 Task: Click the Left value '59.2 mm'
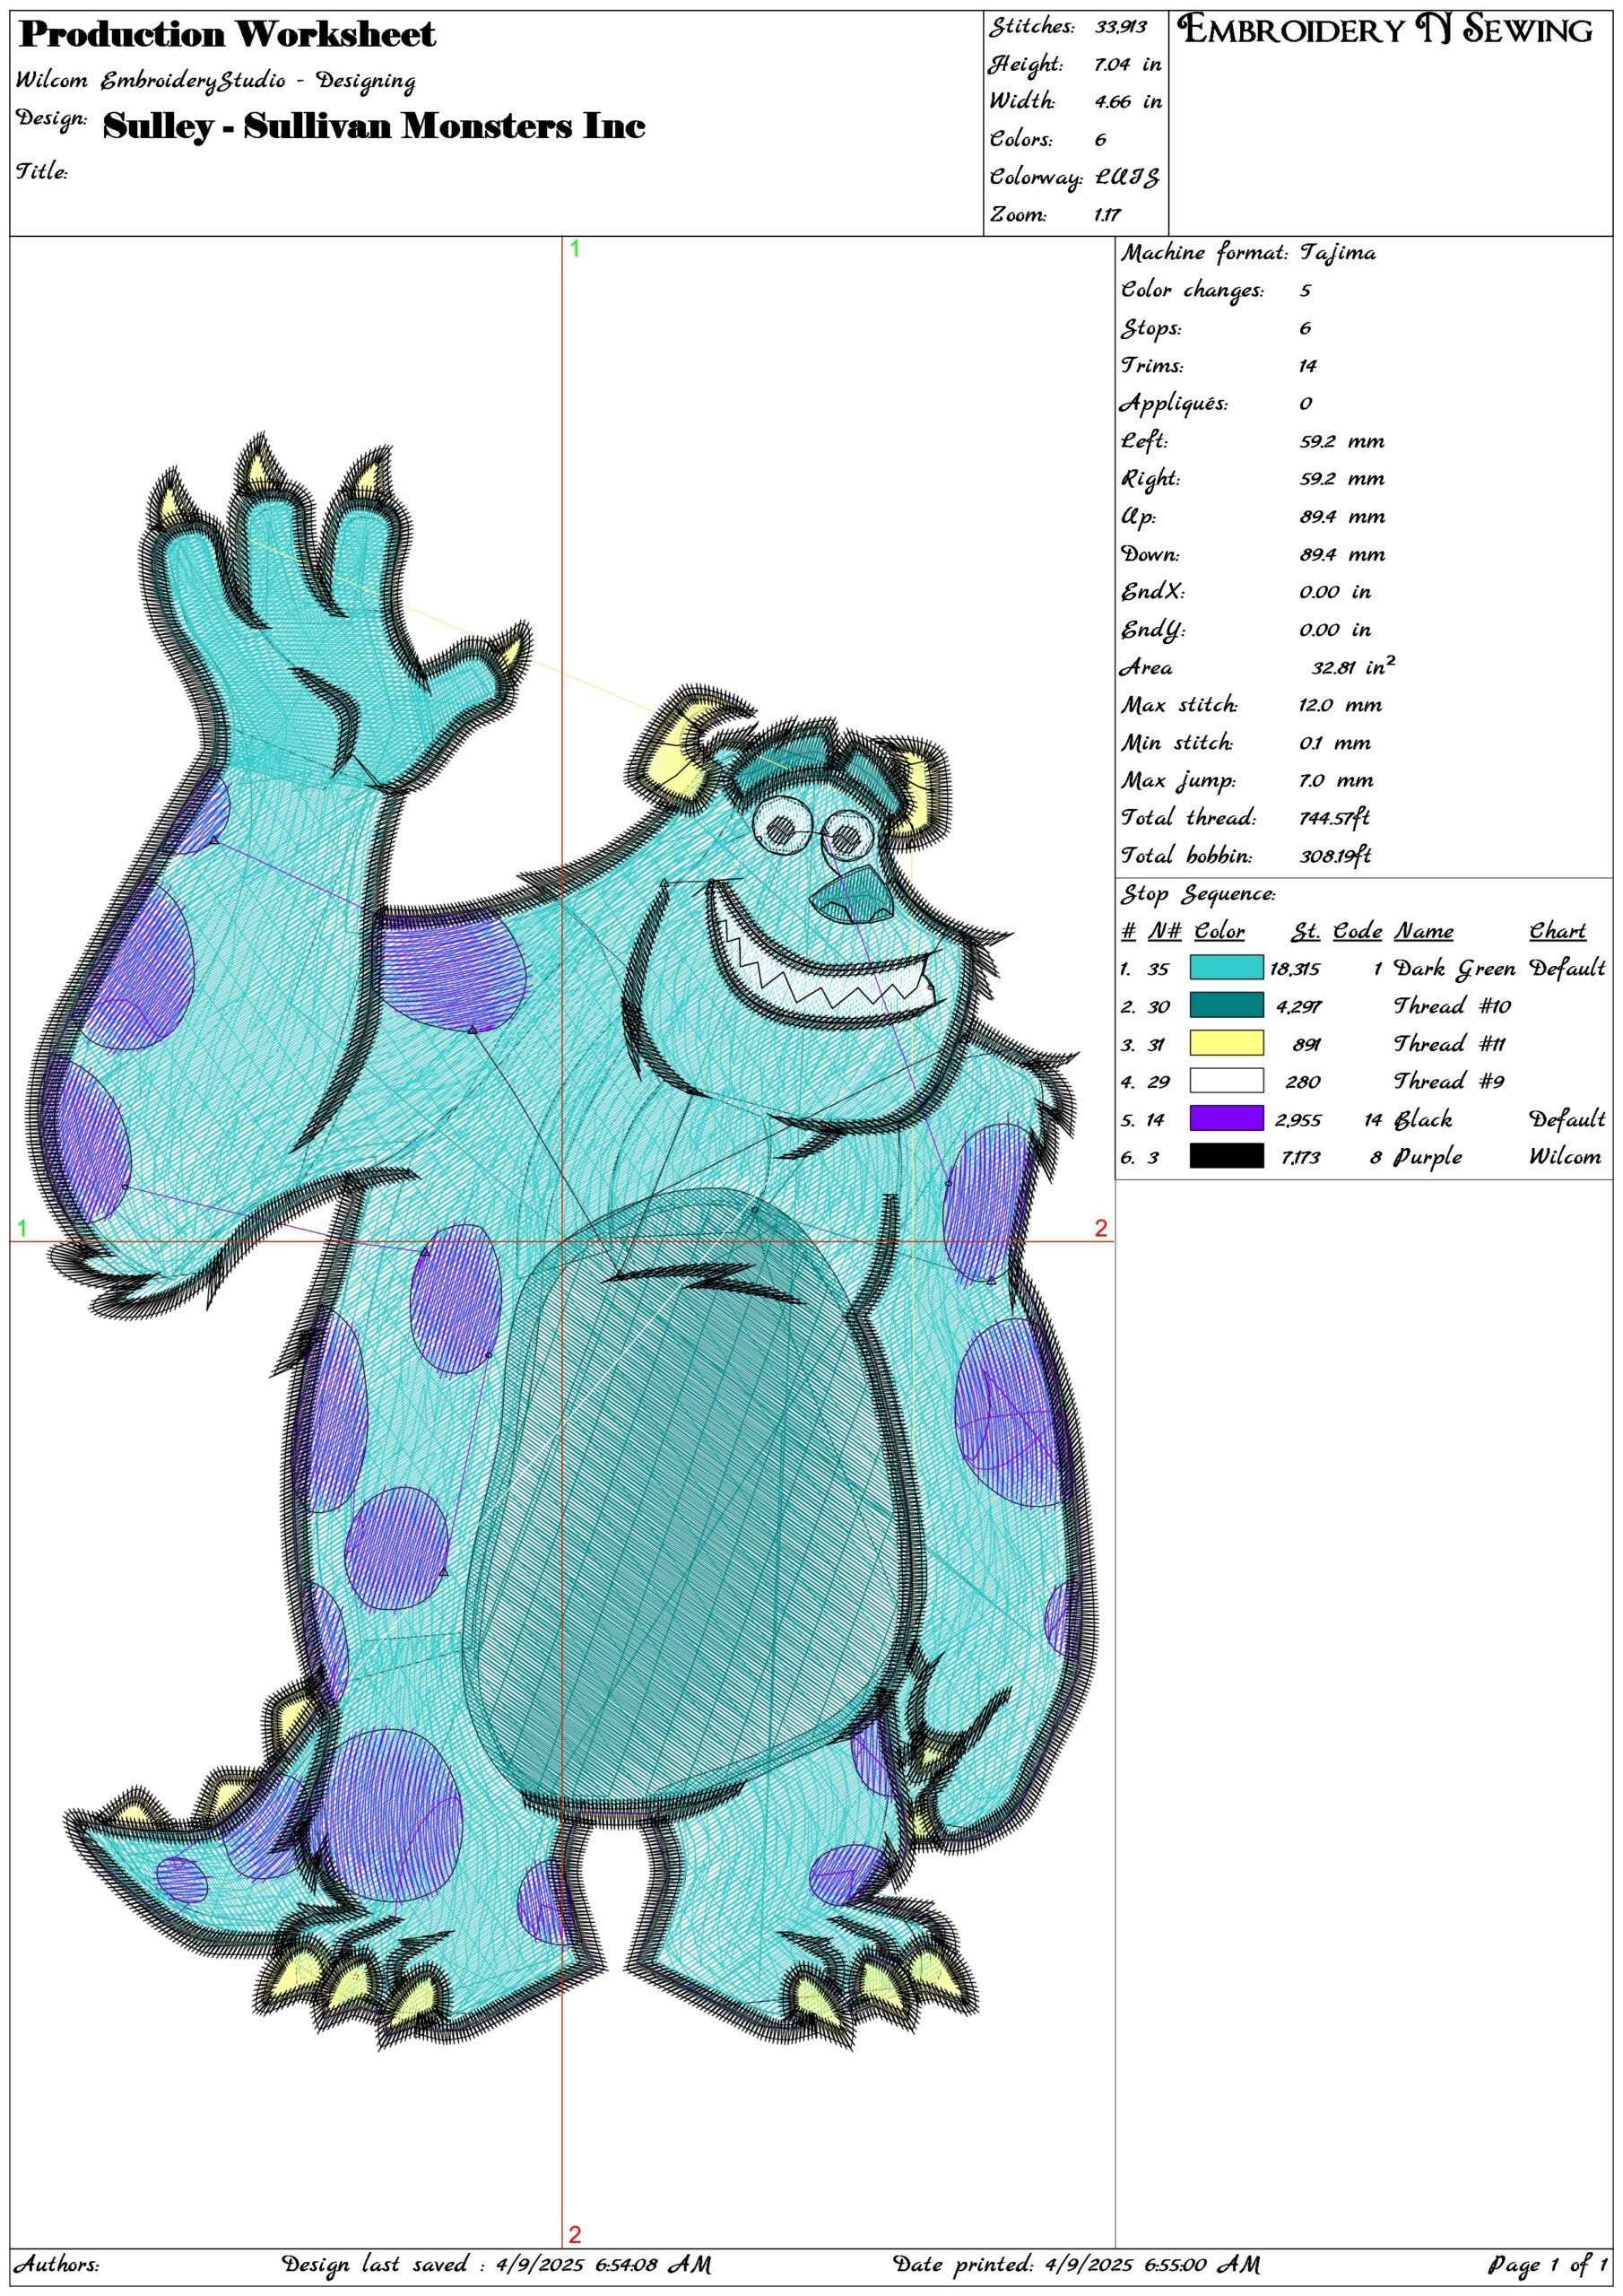[x=1342, y=441]
